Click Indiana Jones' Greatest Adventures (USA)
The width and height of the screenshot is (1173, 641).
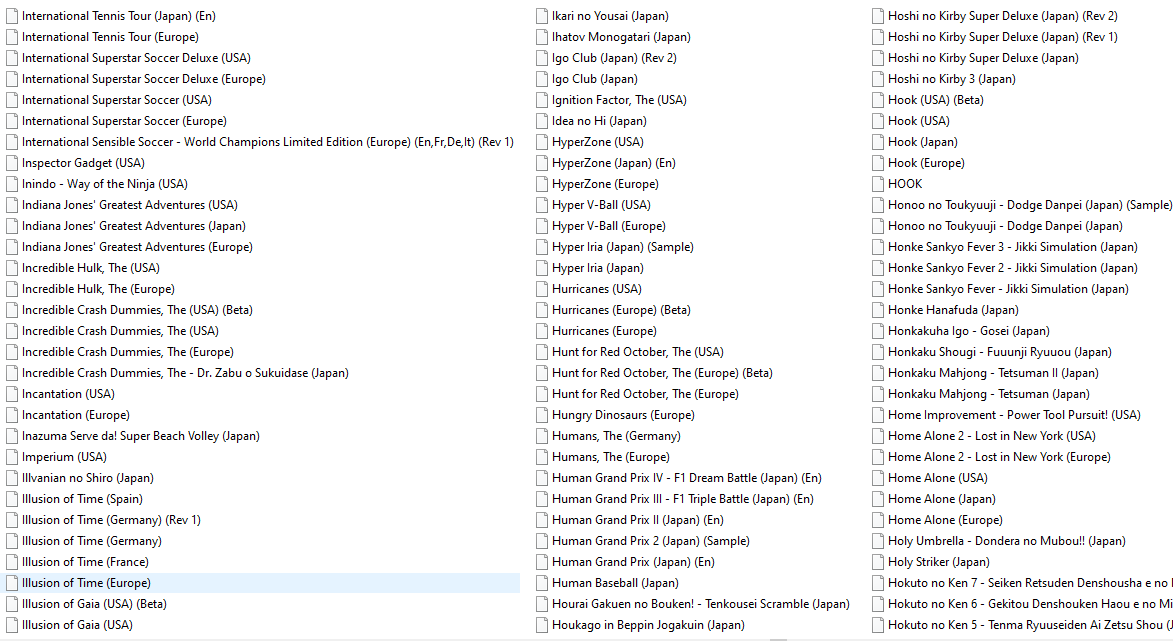tap(129, 205)
